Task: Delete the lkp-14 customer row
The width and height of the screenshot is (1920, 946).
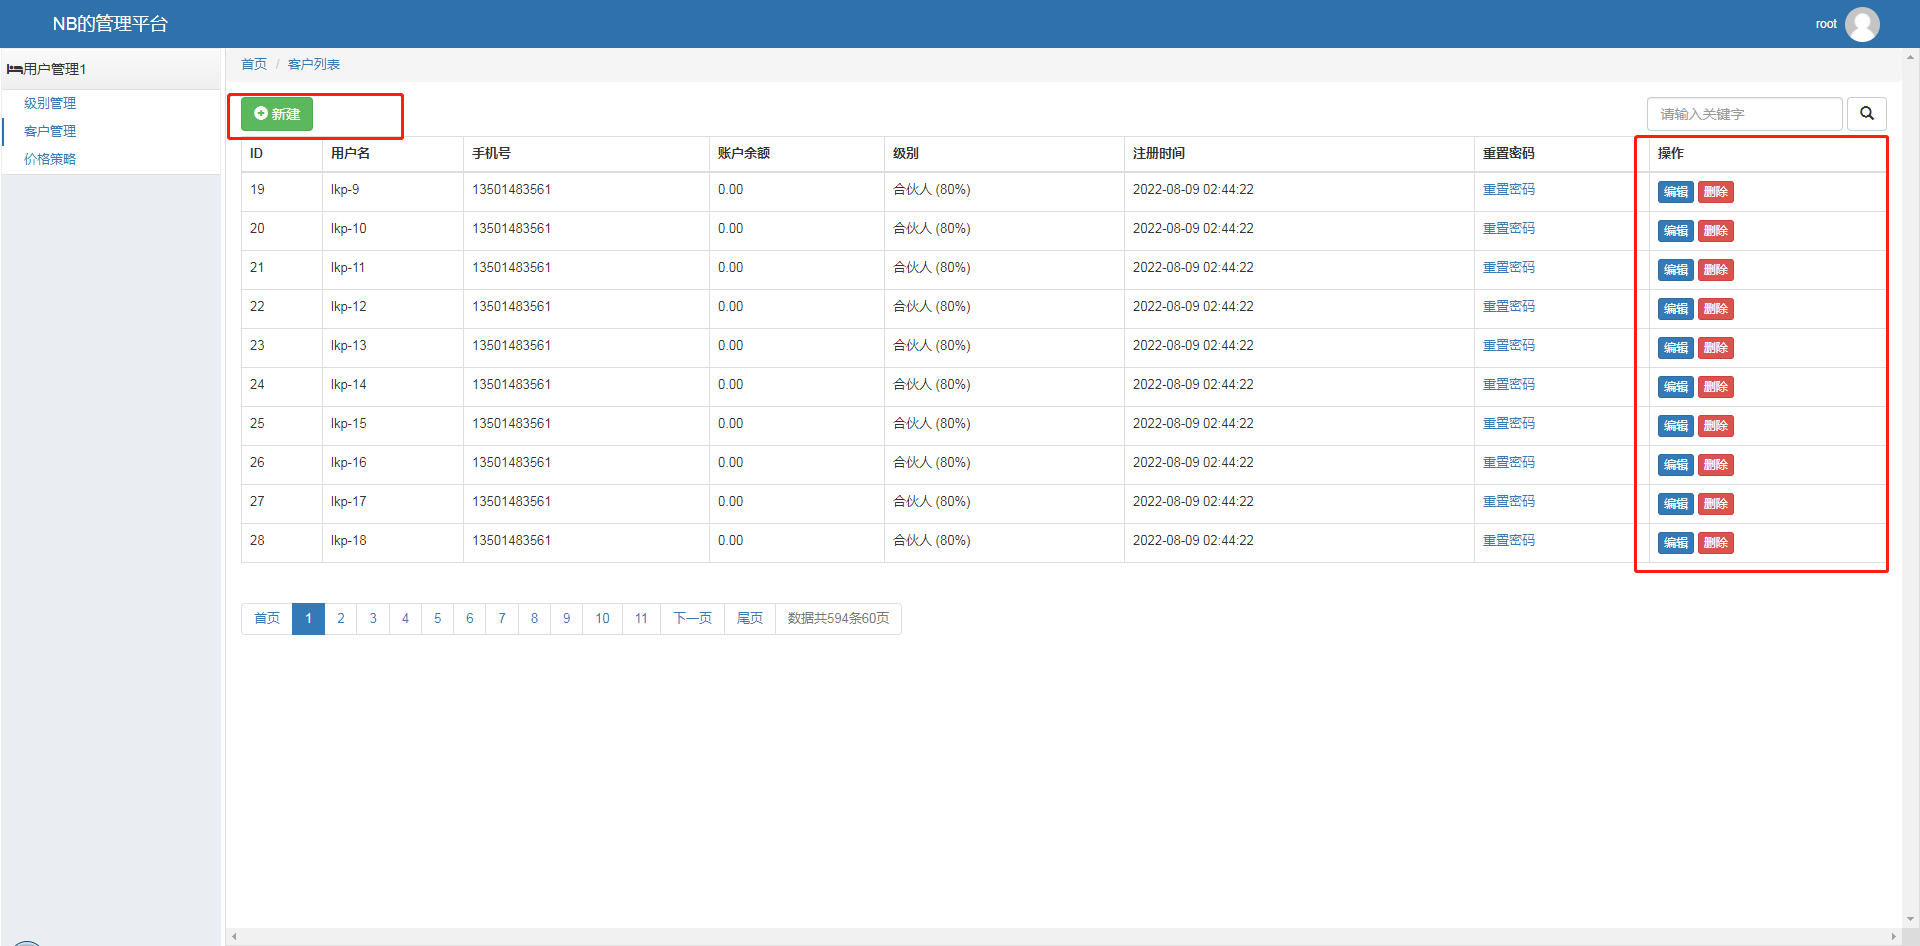Action: tap(1716, 387)
